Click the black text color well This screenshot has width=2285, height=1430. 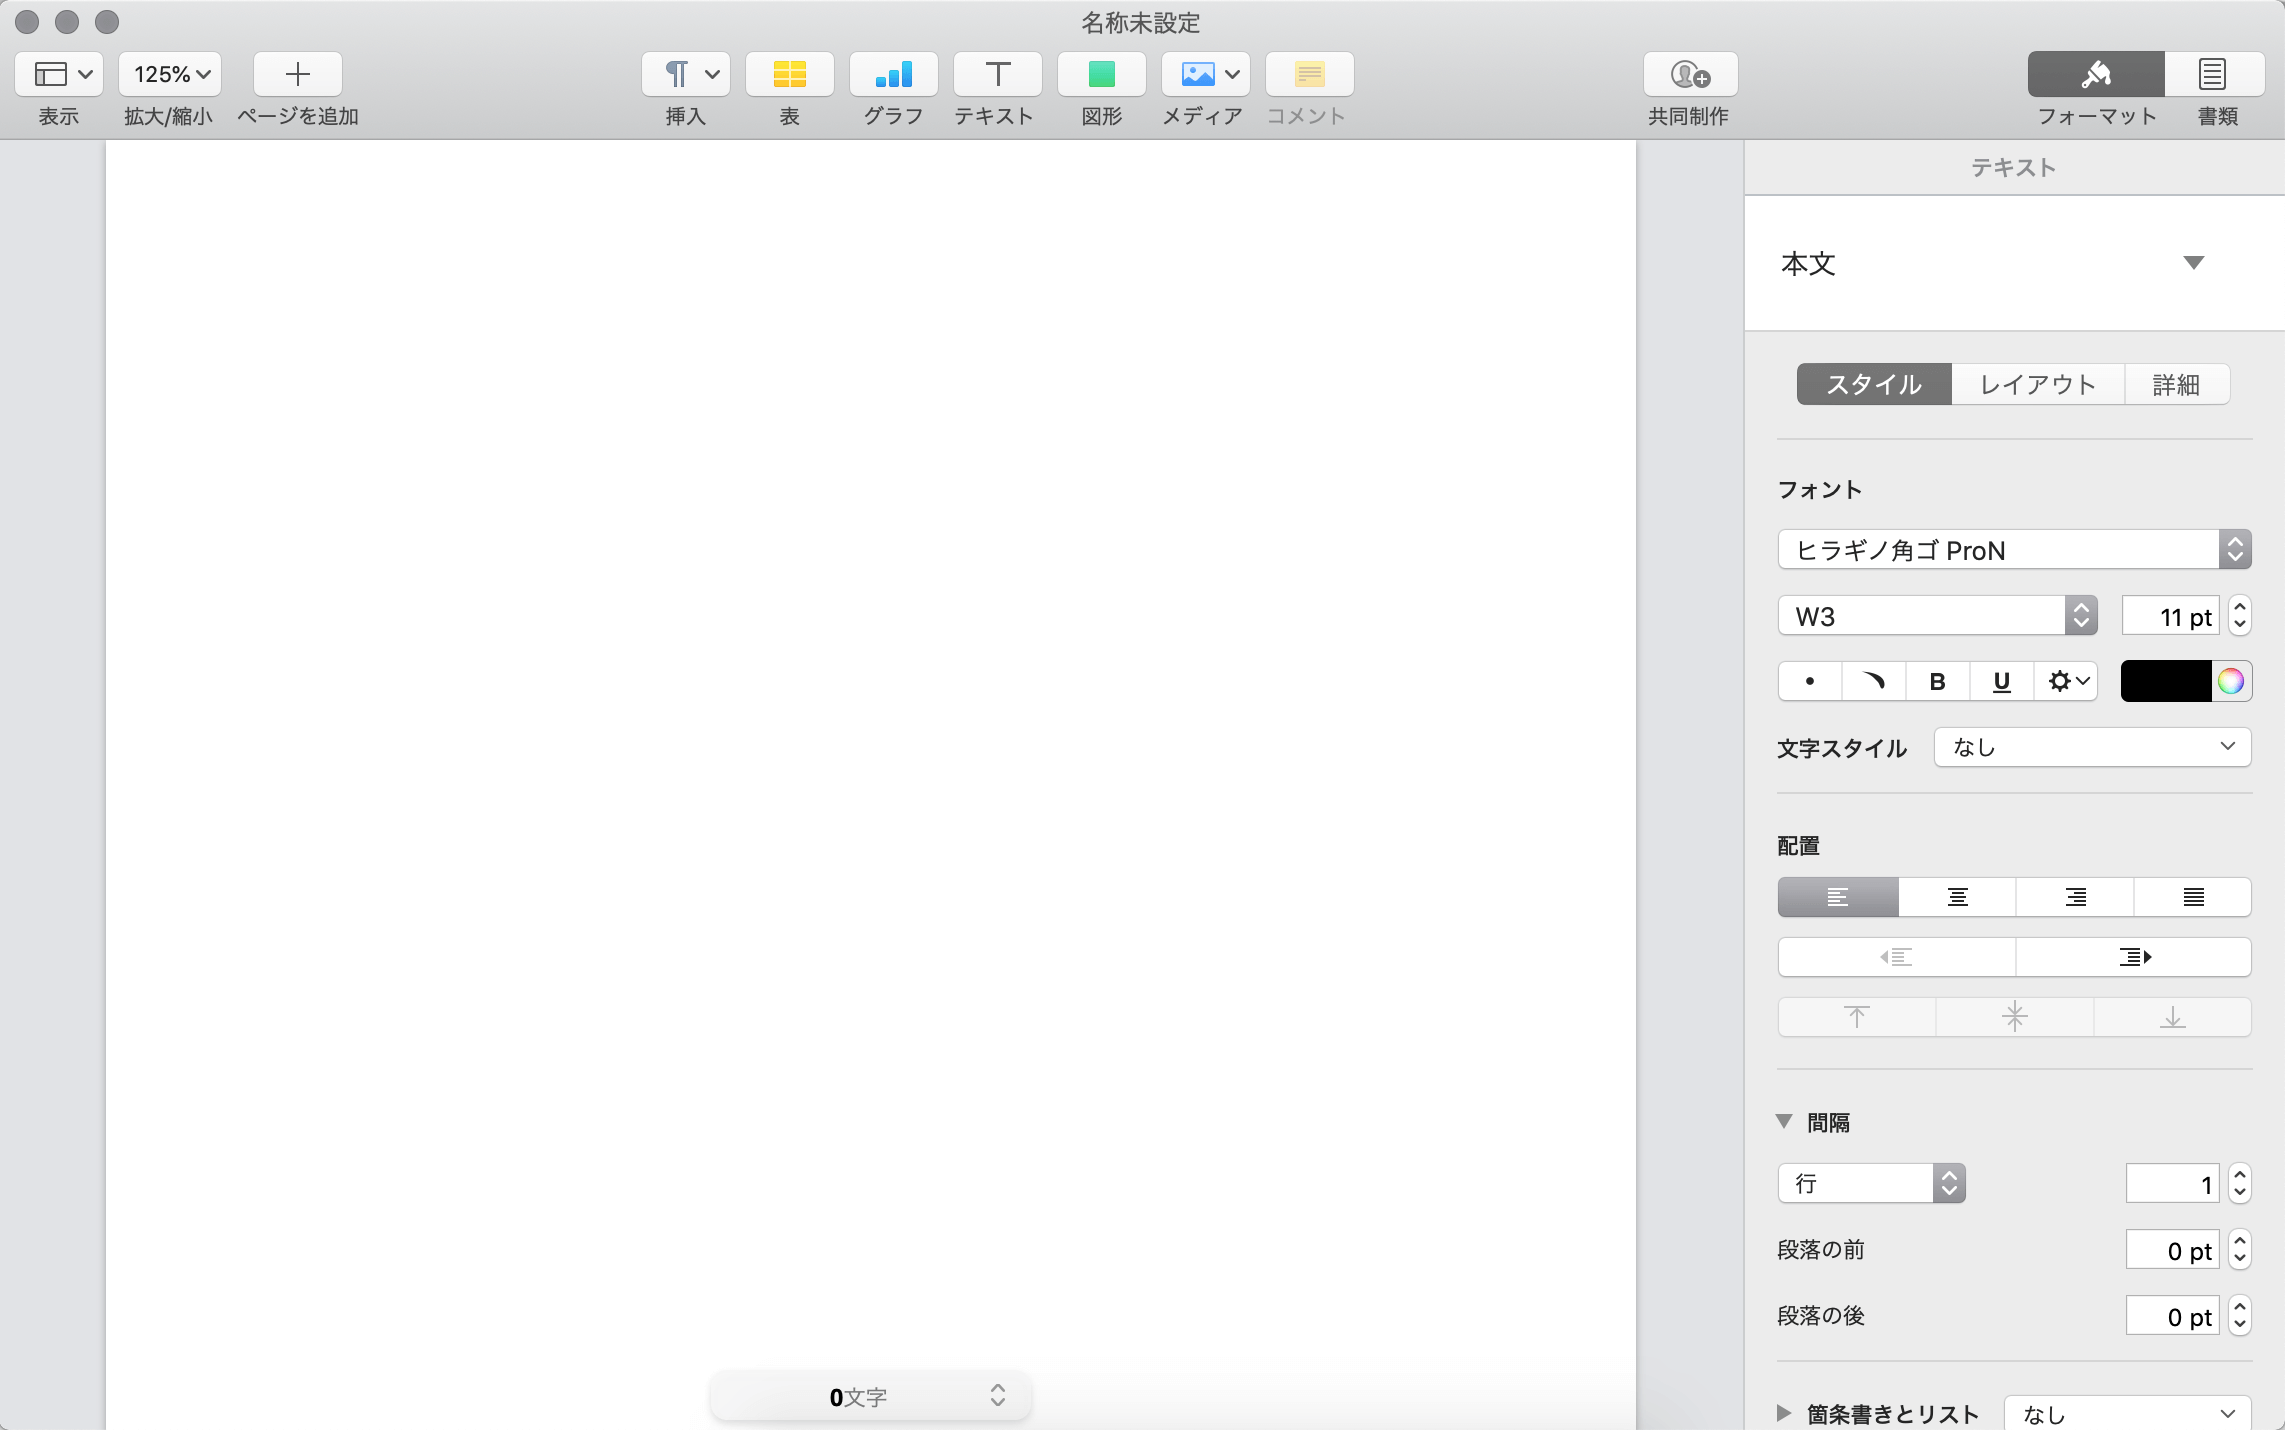point(2166,682)
